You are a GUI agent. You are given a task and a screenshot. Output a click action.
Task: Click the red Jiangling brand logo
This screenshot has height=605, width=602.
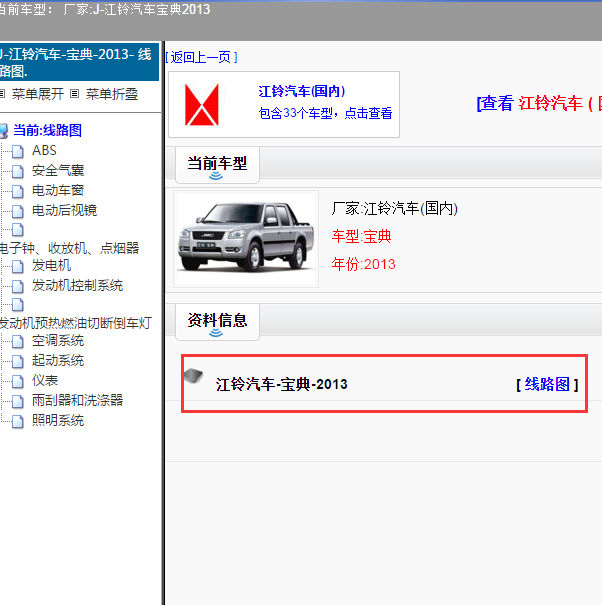point(202,105)
